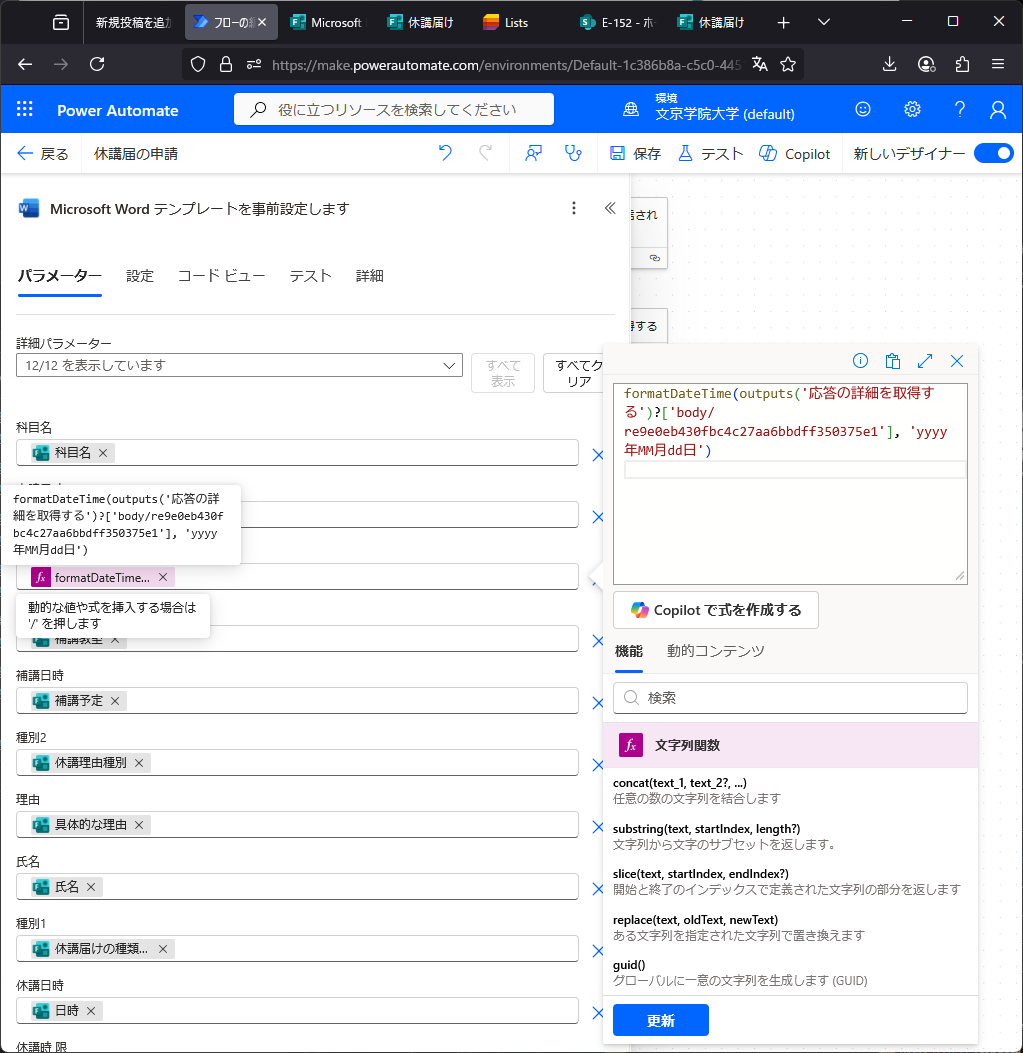Toggle the 新しいデザイナー switch
1023x1053 pixels.
tap(993, 153)
